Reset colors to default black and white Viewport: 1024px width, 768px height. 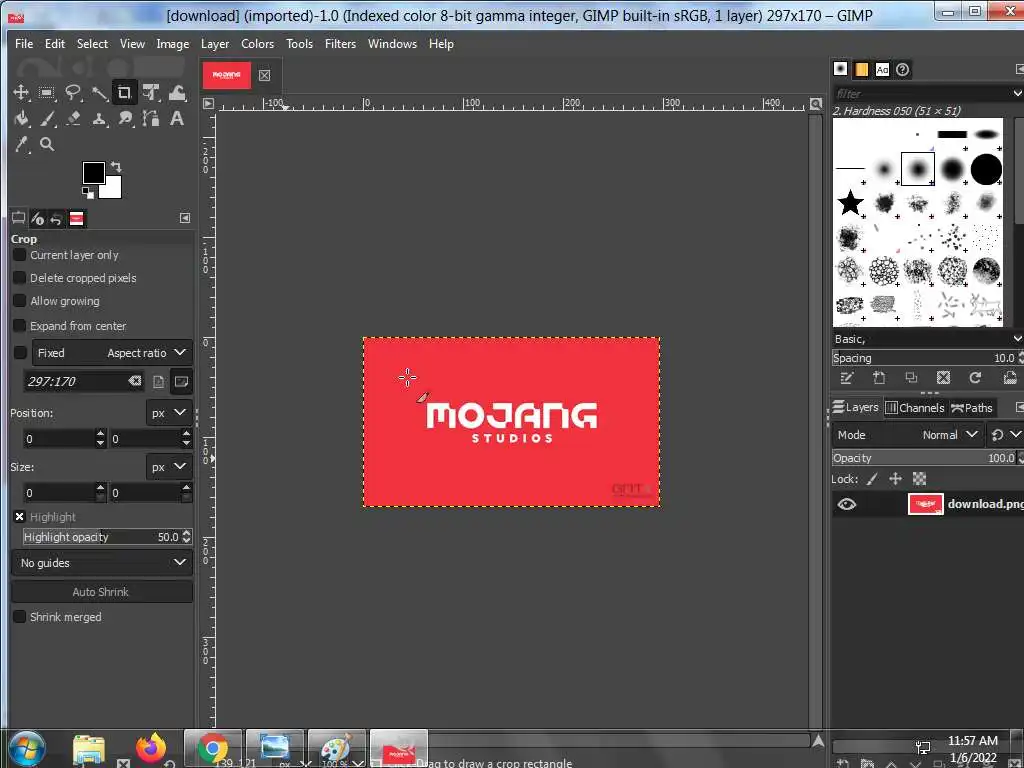point(88,193)
